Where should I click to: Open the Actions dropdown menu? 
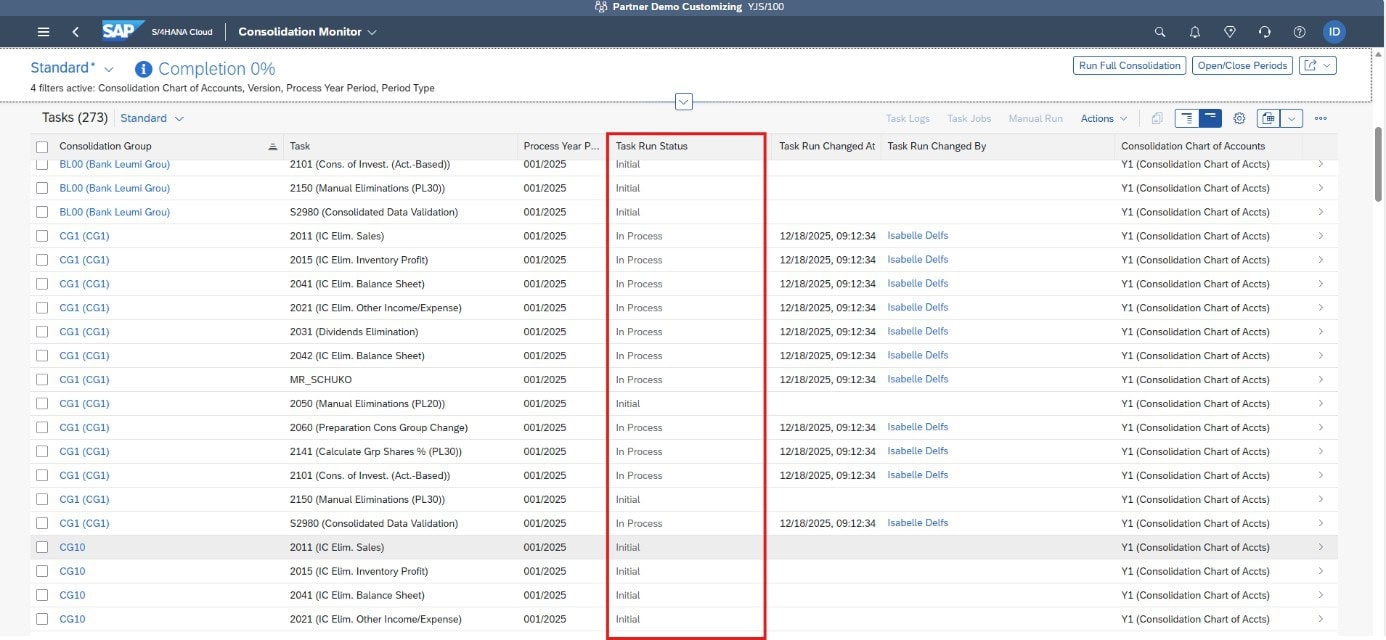(x=1103, y=119)
